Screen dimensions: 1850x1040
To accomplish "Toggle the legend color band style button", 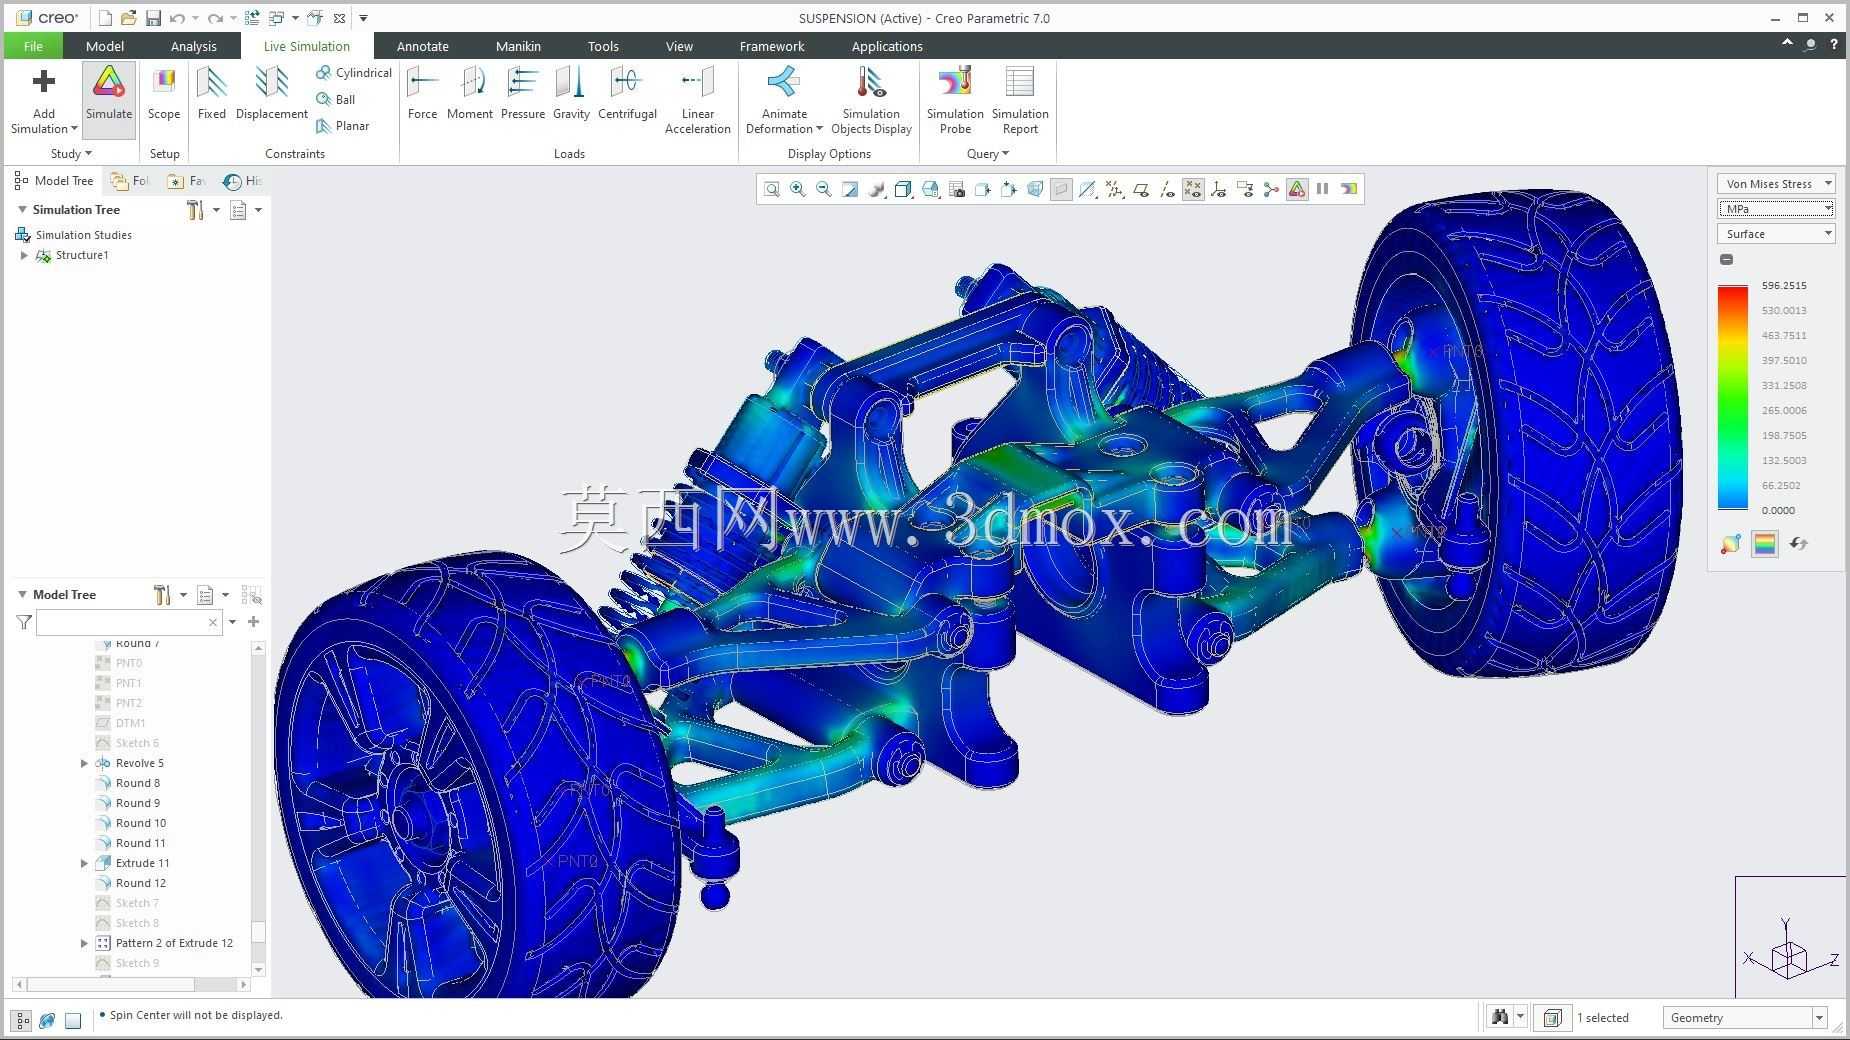I will [1765, 544].
